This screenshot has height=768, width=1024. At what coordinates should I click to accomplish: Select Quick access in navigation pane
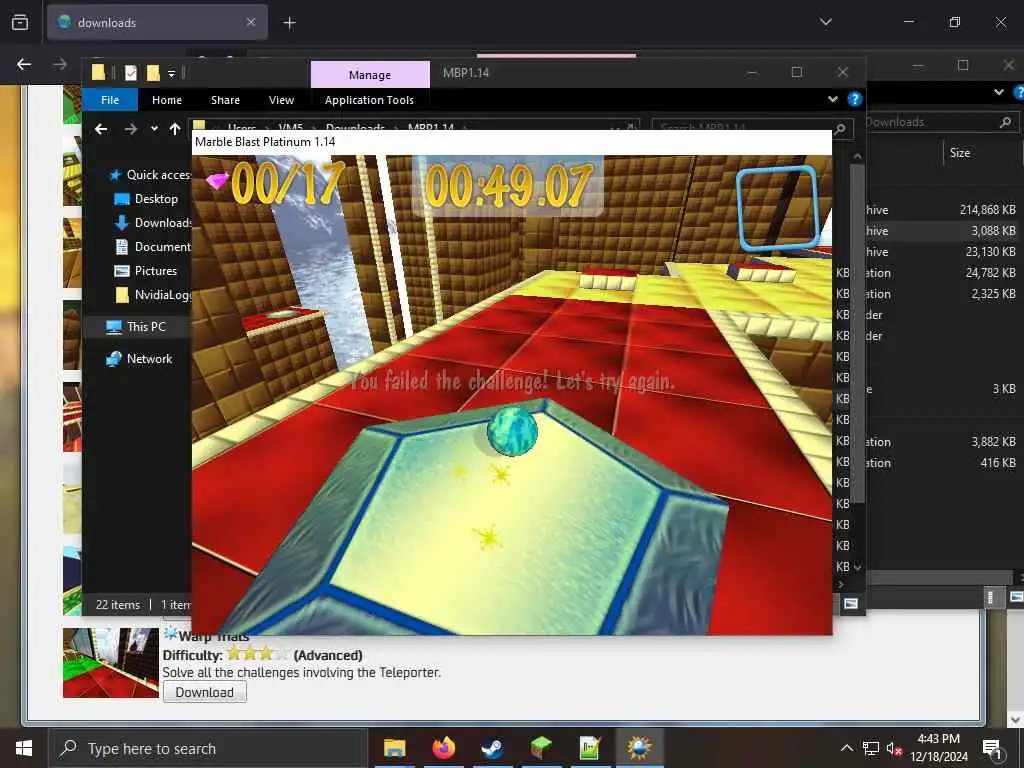150,174
